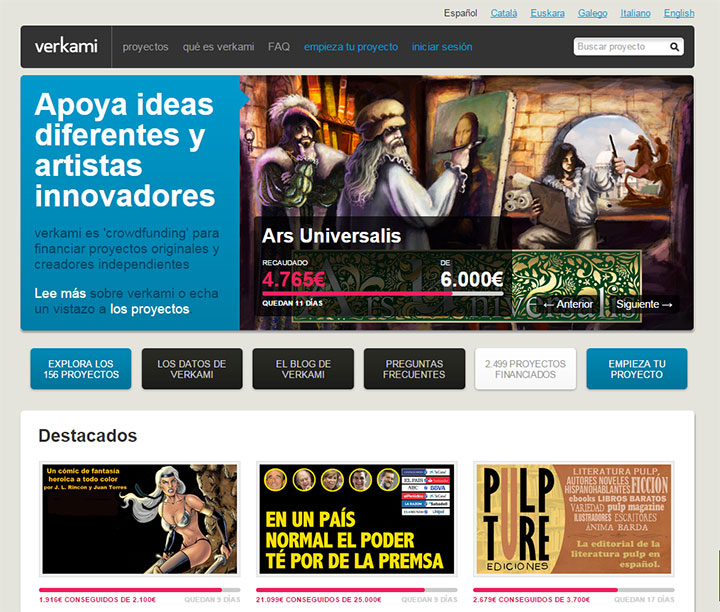Click the verkami logo
720x612 pixels.
click(x=66, y=47)
